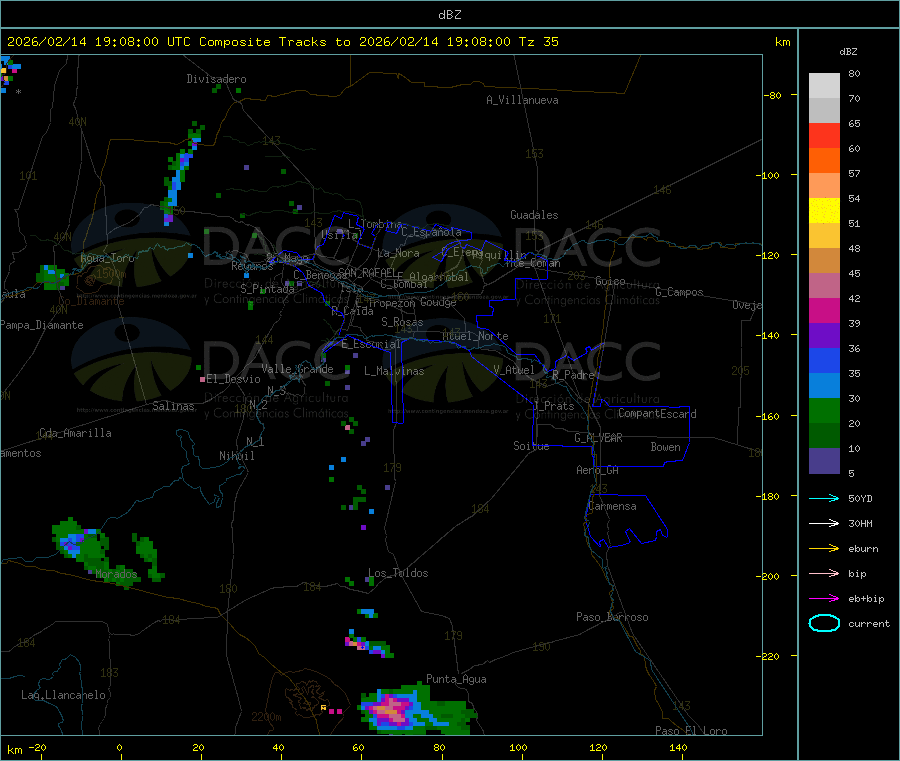Click the 'Guadales' map label
The width and height of the screenshot is (900, 761).
coord(534,215)
